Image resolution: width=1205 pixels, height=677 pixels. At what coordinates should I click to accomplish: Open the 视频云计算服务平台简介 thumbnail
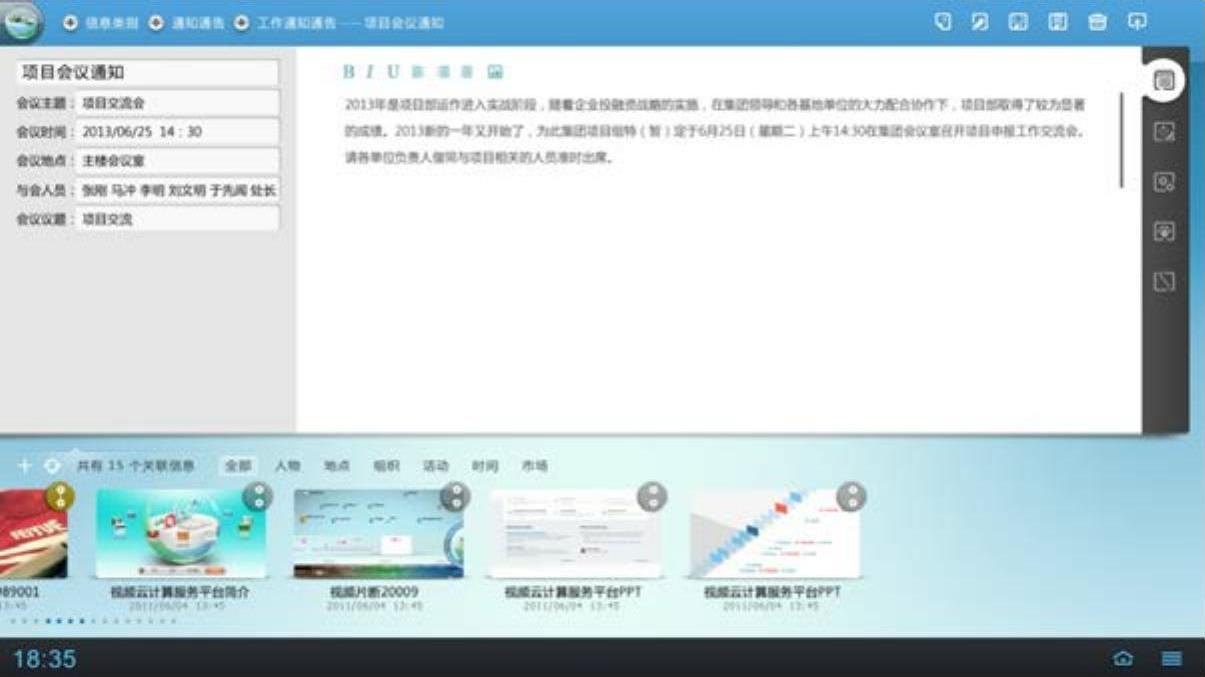181,535
